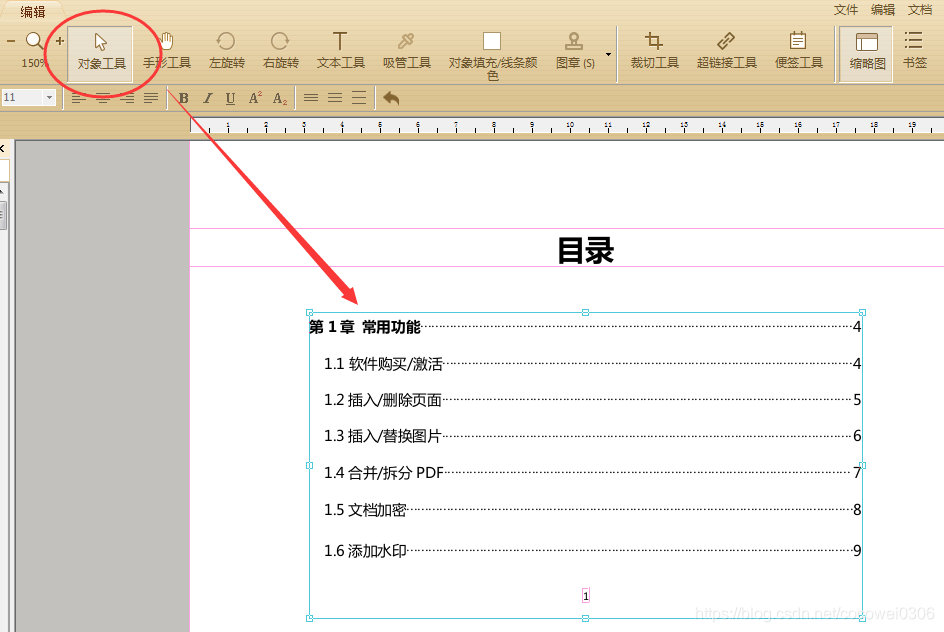
Task: Select the 对象工具 (Object Tool)
Action: click(100, 55)
